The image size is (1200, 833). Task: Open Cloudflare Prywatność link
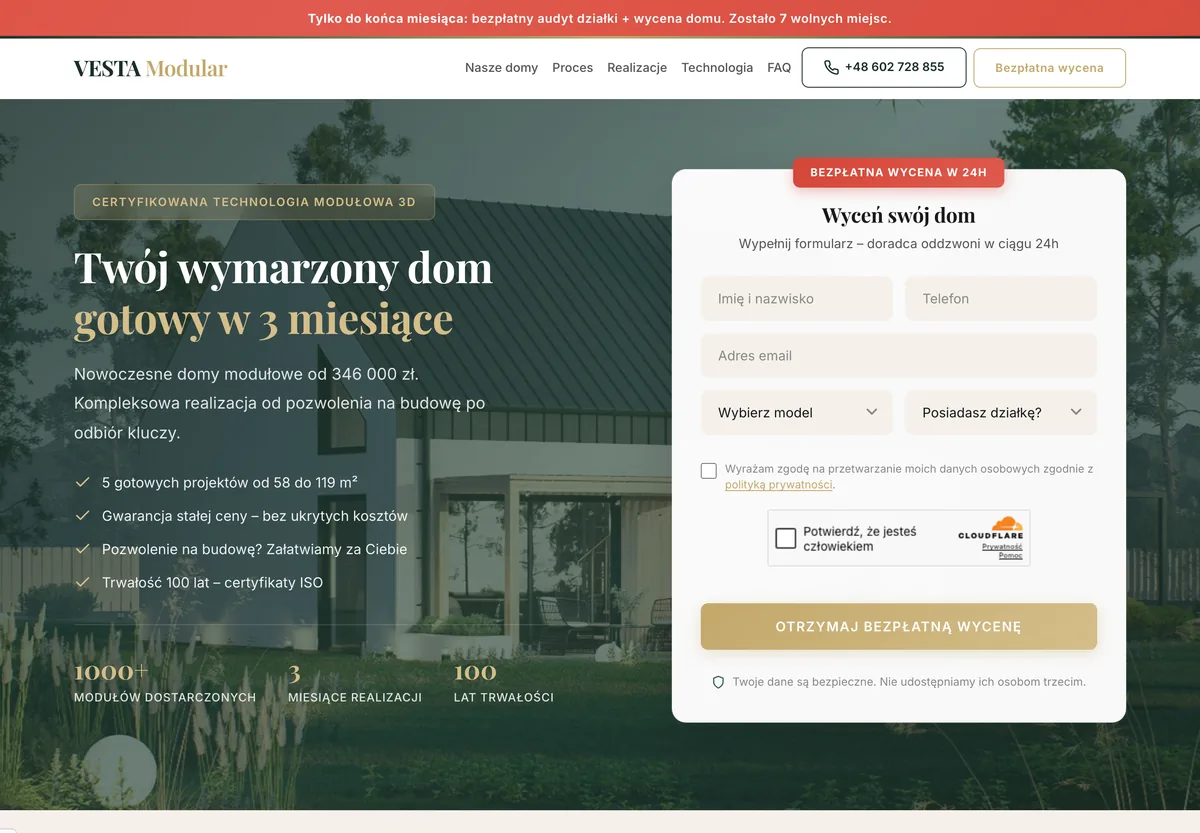point(1002,547)
